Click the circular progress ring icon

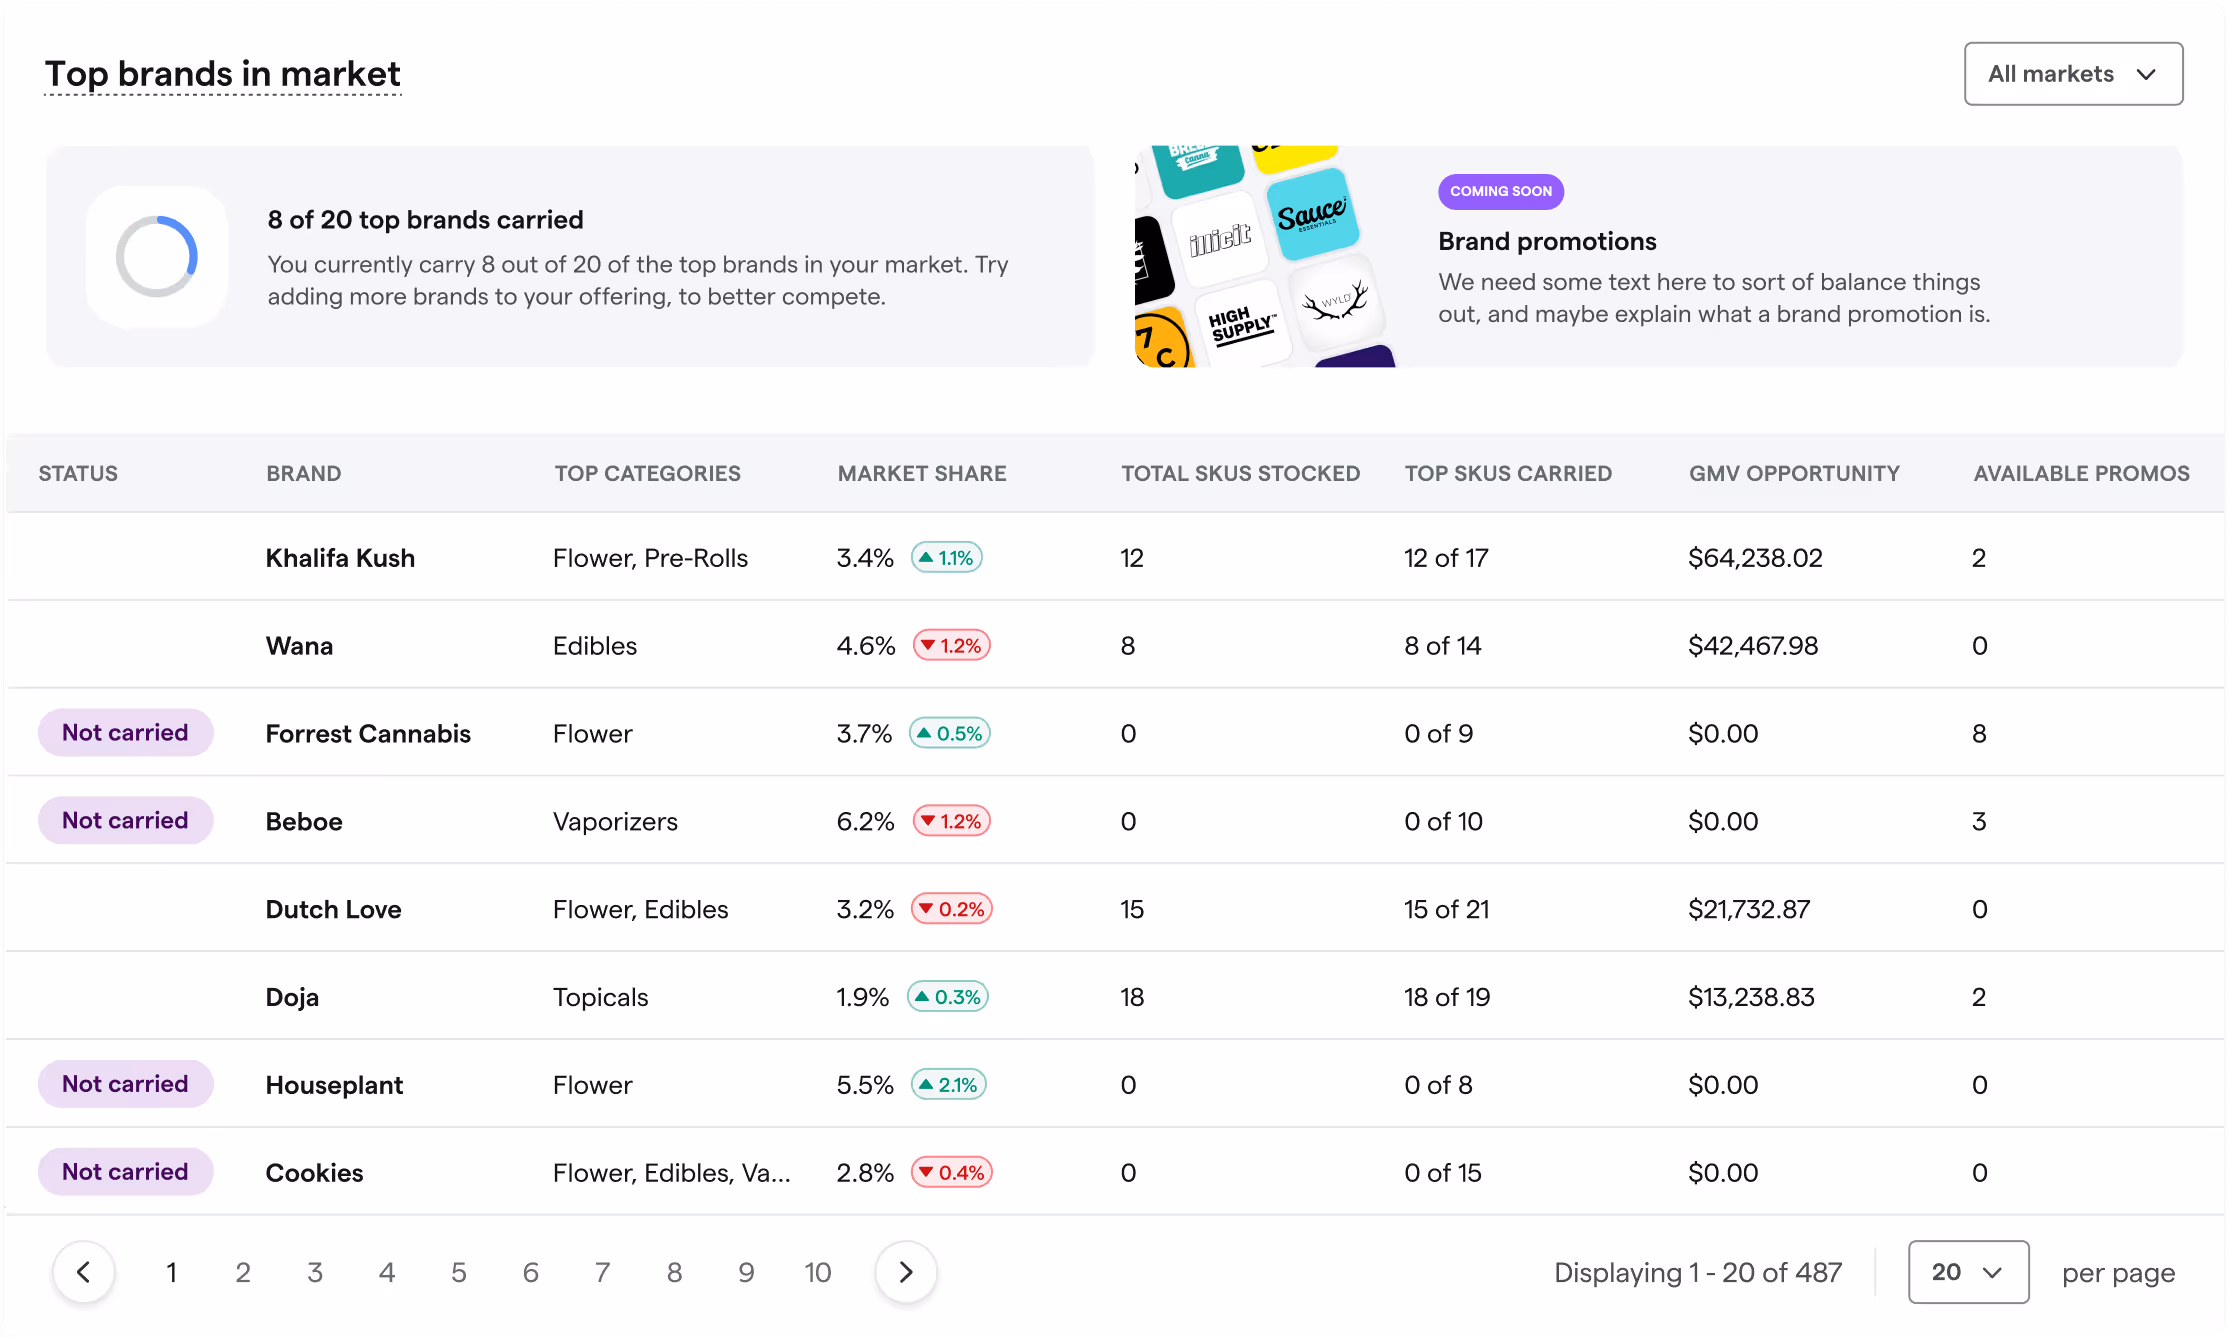tap(157, 257)
